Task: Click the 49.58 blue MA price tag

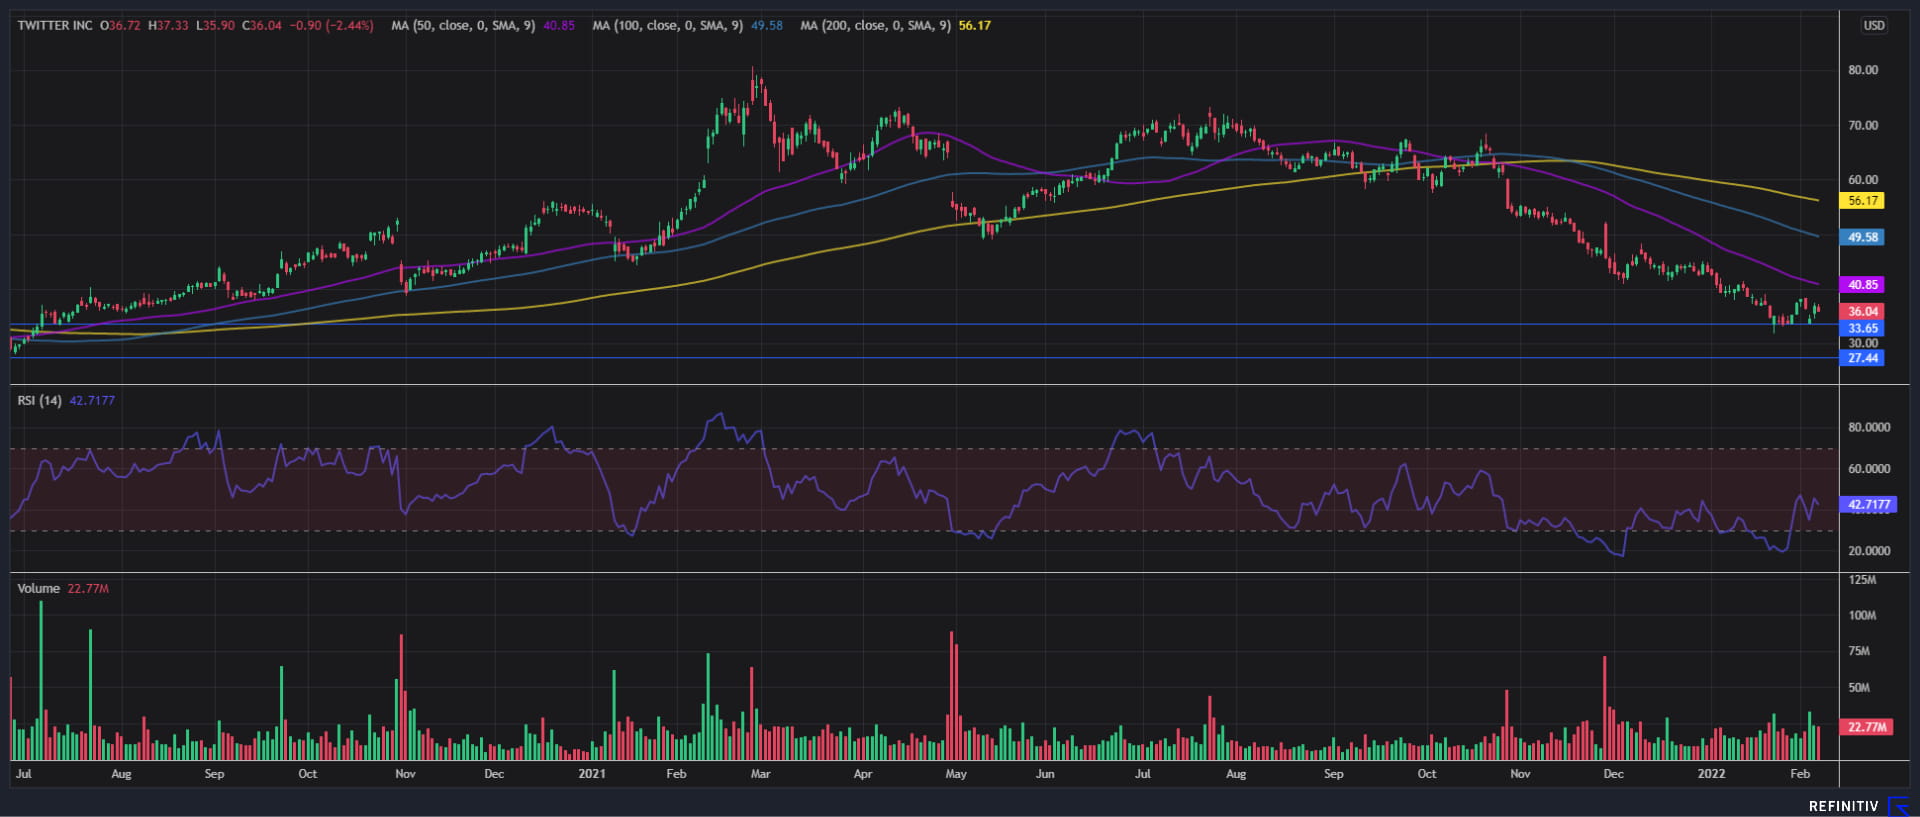Action: click(1862, 238)
